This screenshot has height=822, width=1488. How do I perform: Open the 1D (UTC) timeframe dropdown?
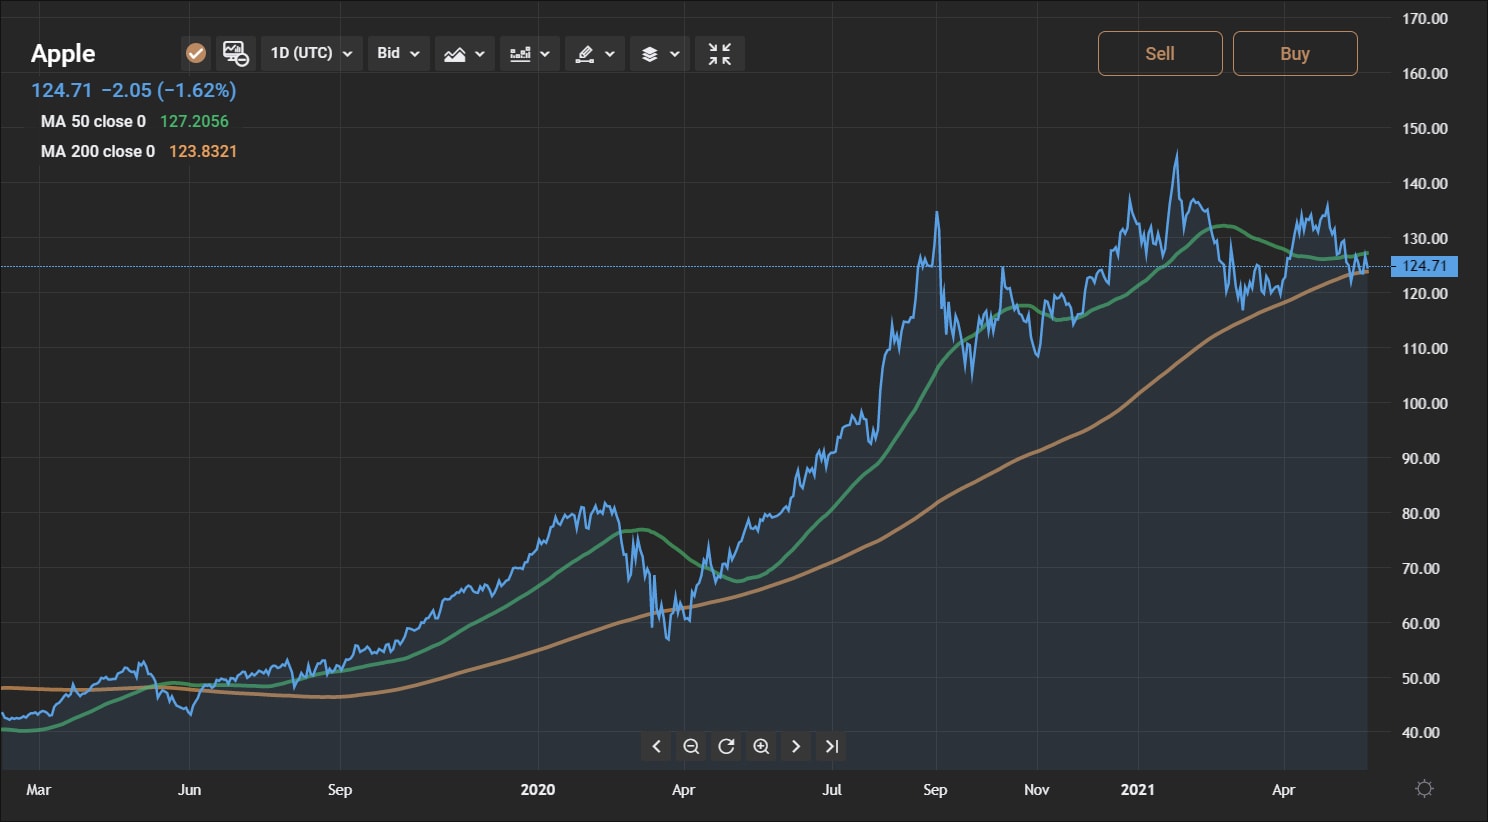312,53
